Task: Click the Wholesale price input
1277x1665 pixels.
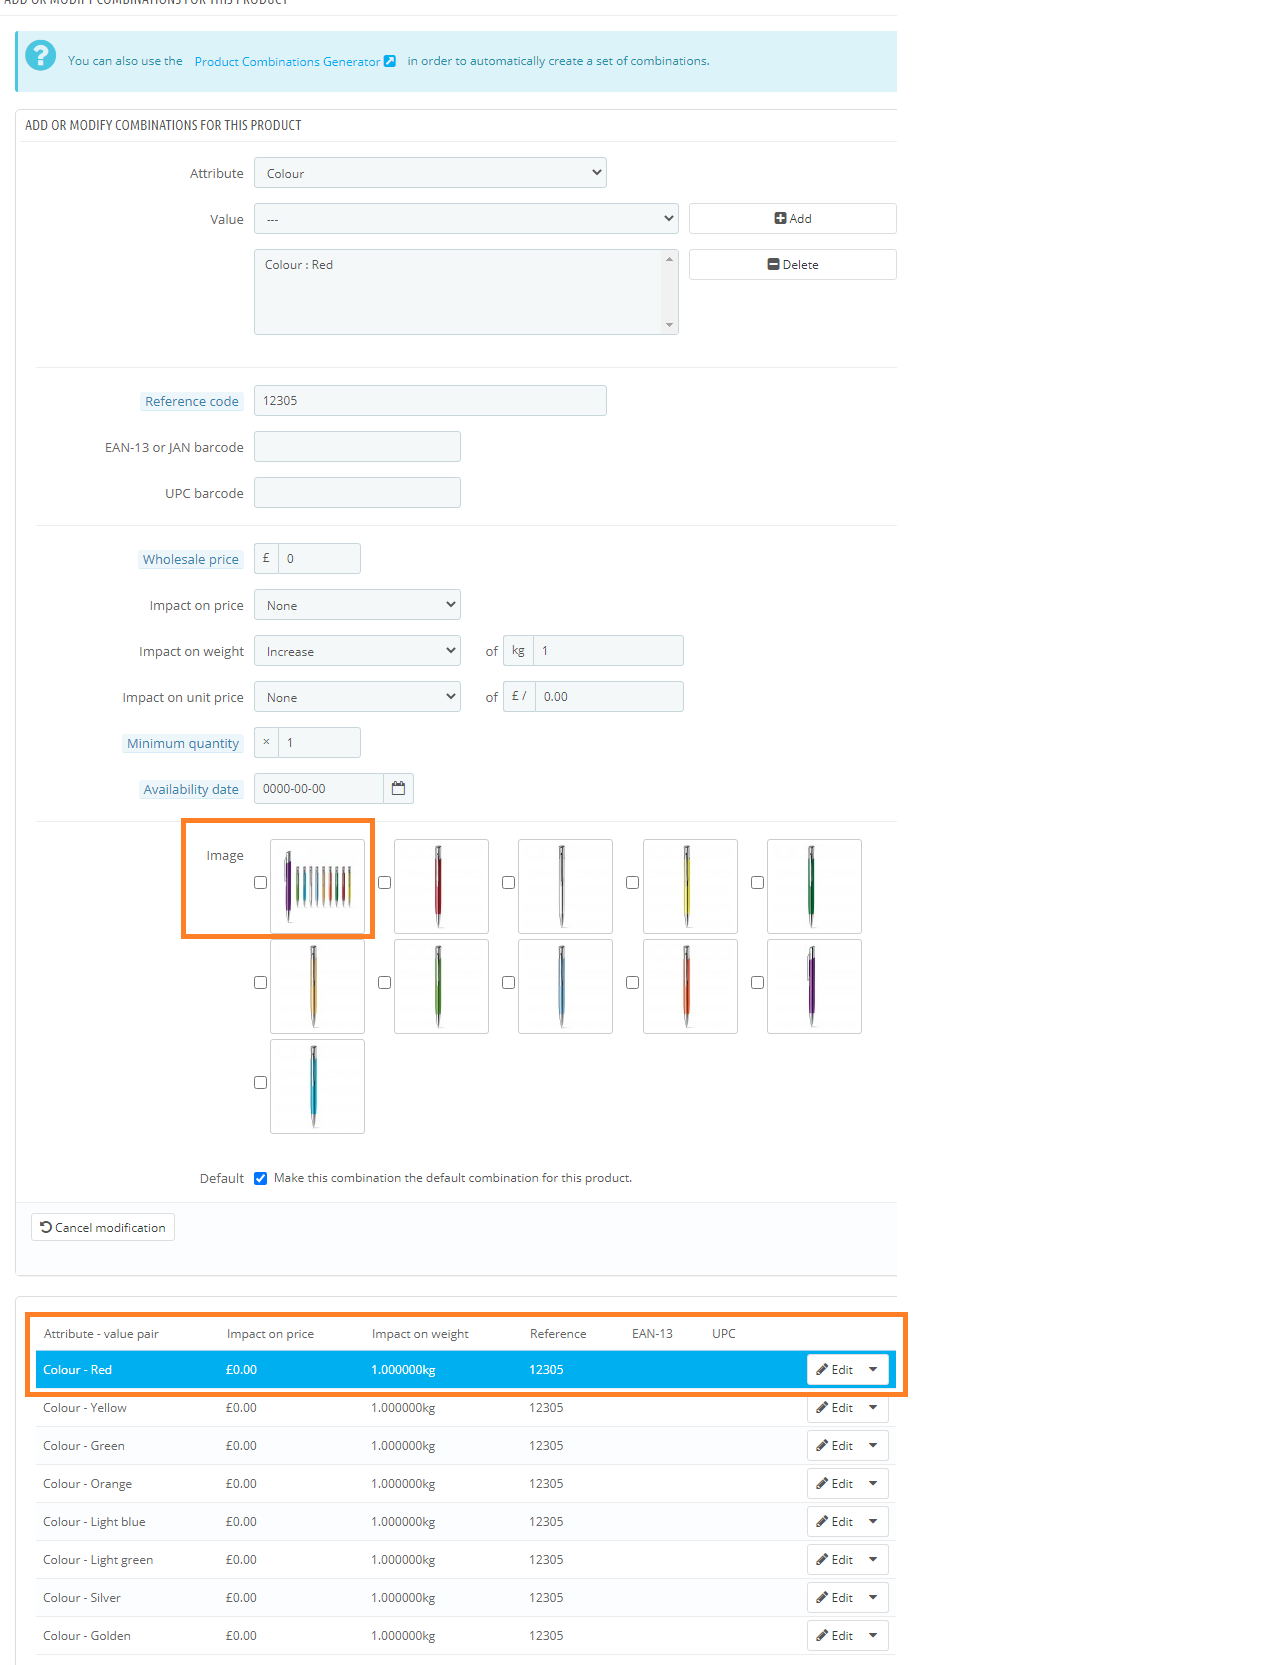Action: (319, 559)
